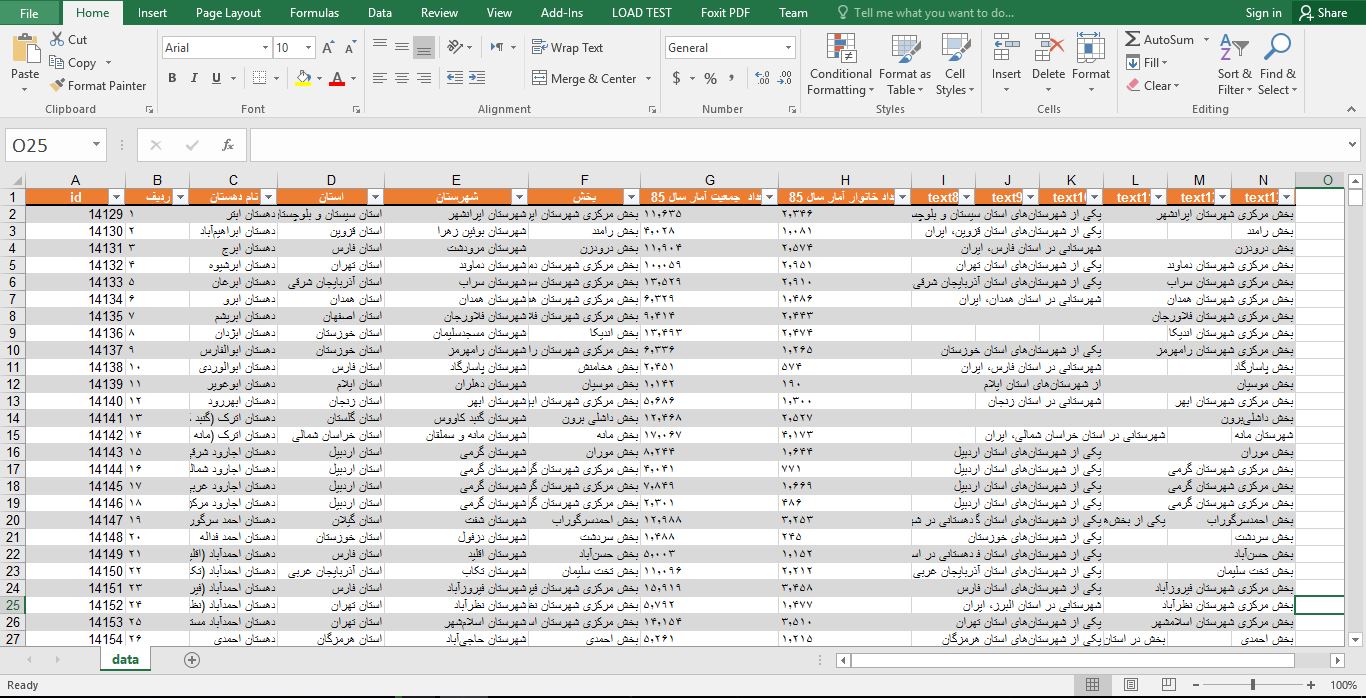This screenshot has width=1366, height=698.
Task: Increase font size with large A icon
Action: [x=328, y=47]
